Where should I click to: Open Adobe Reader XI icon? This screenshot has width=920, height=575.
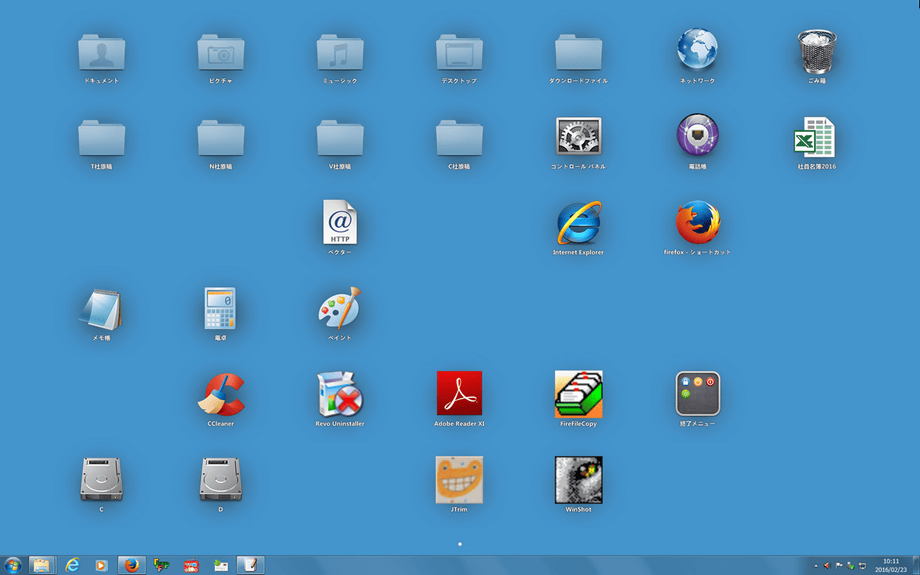coord(459,393)
